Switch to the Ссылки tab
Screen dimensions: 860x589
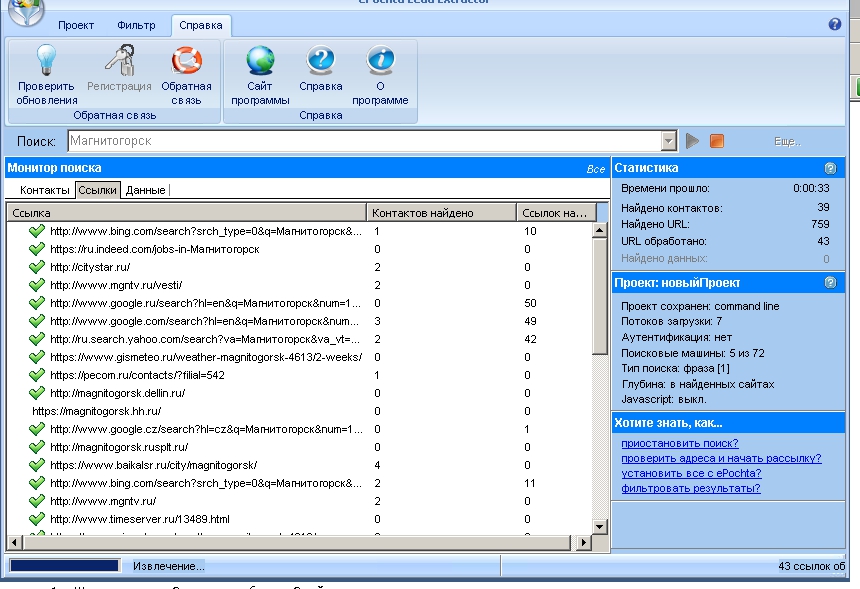tap(97, 190)
